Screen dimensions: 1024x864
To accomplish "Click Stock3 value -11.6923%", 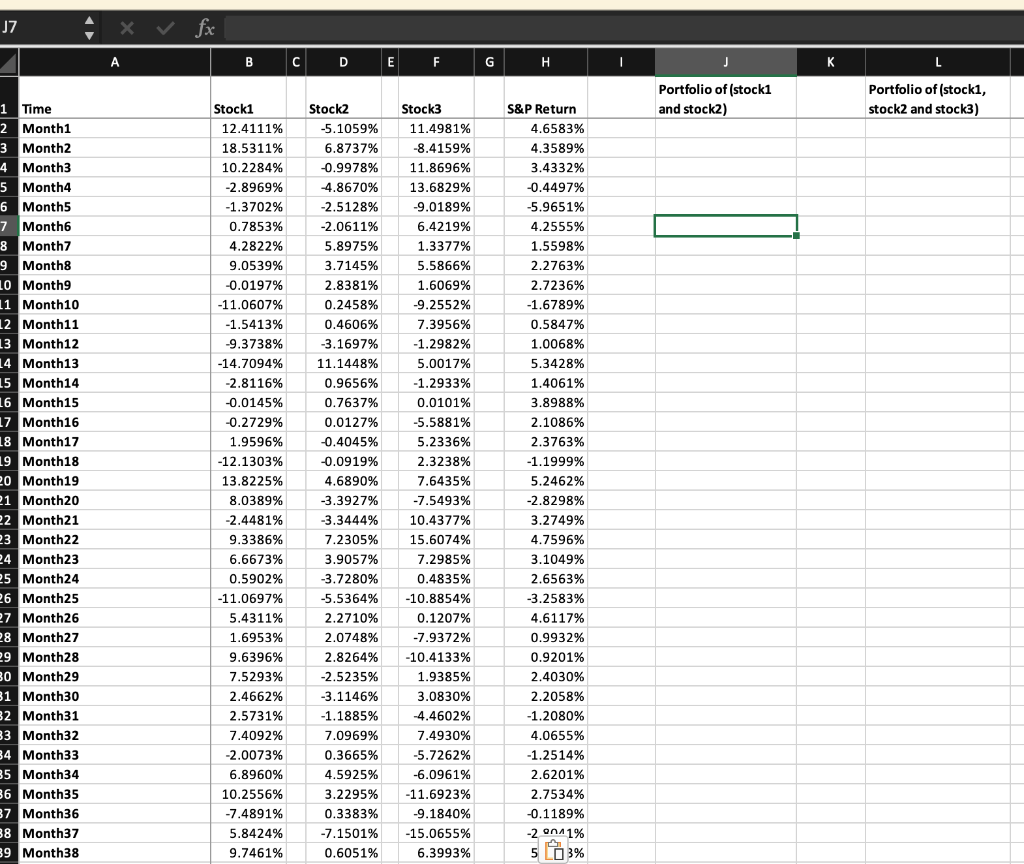I will [436, 795].
